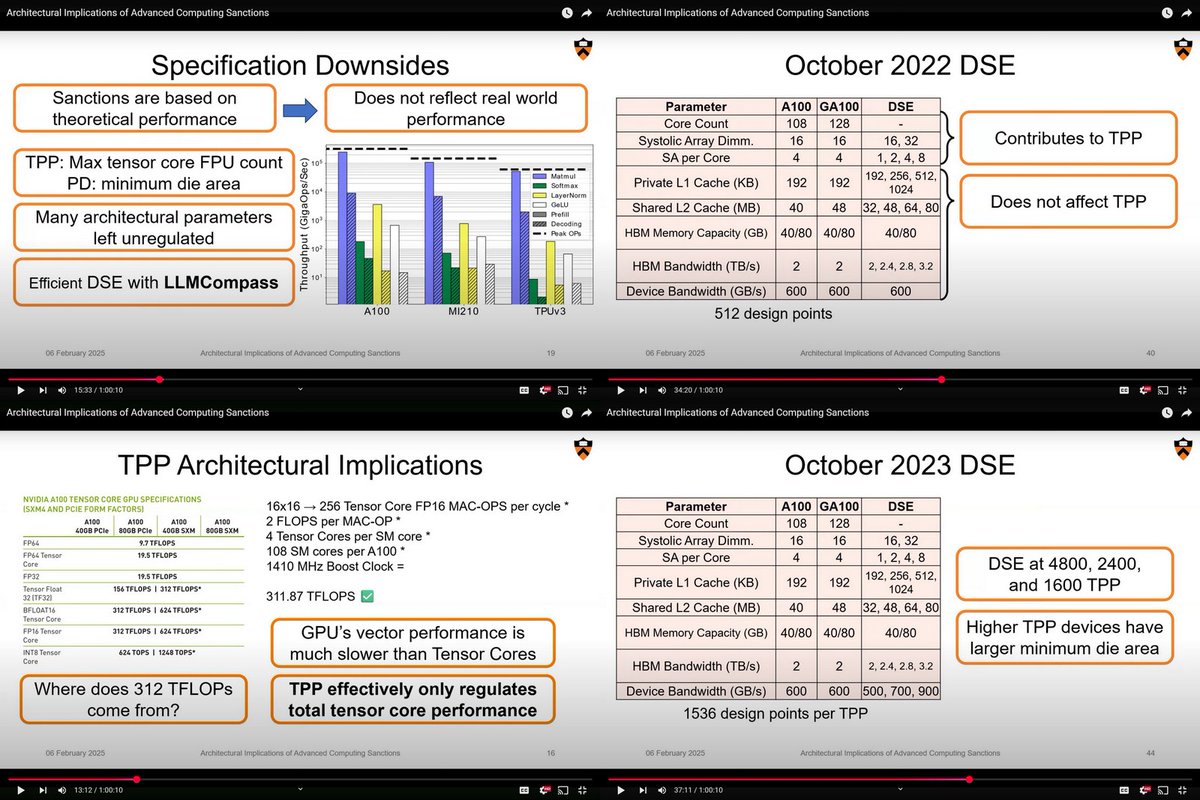Play the video paused at 13:12
The height and width of the screenshot is (800, 1200).
tap(20, 790)
